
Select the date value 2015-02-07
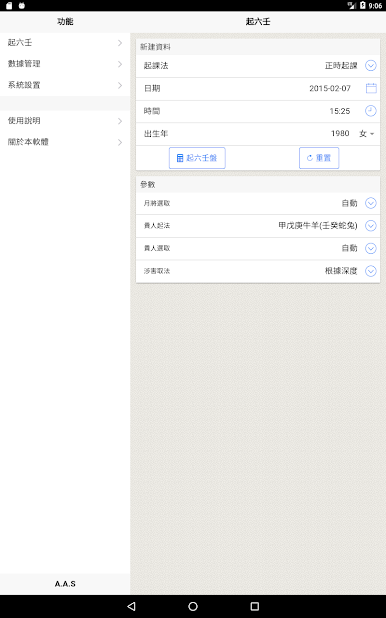pyautogui.click(x=330, y=88)
